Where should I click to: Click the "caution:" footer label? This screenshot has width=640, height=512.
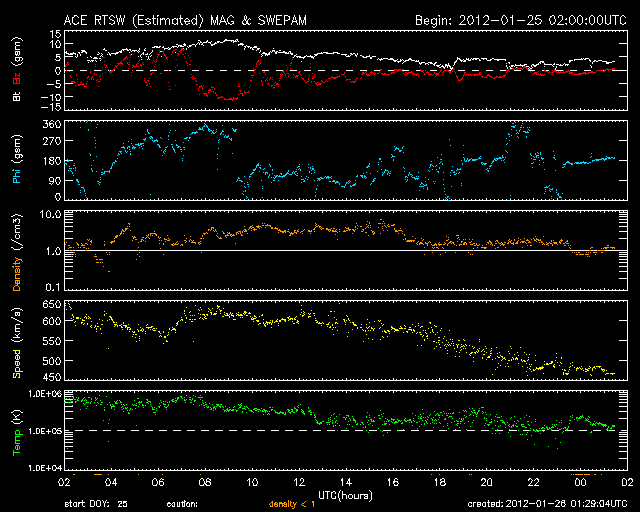[x=182, y=504]
